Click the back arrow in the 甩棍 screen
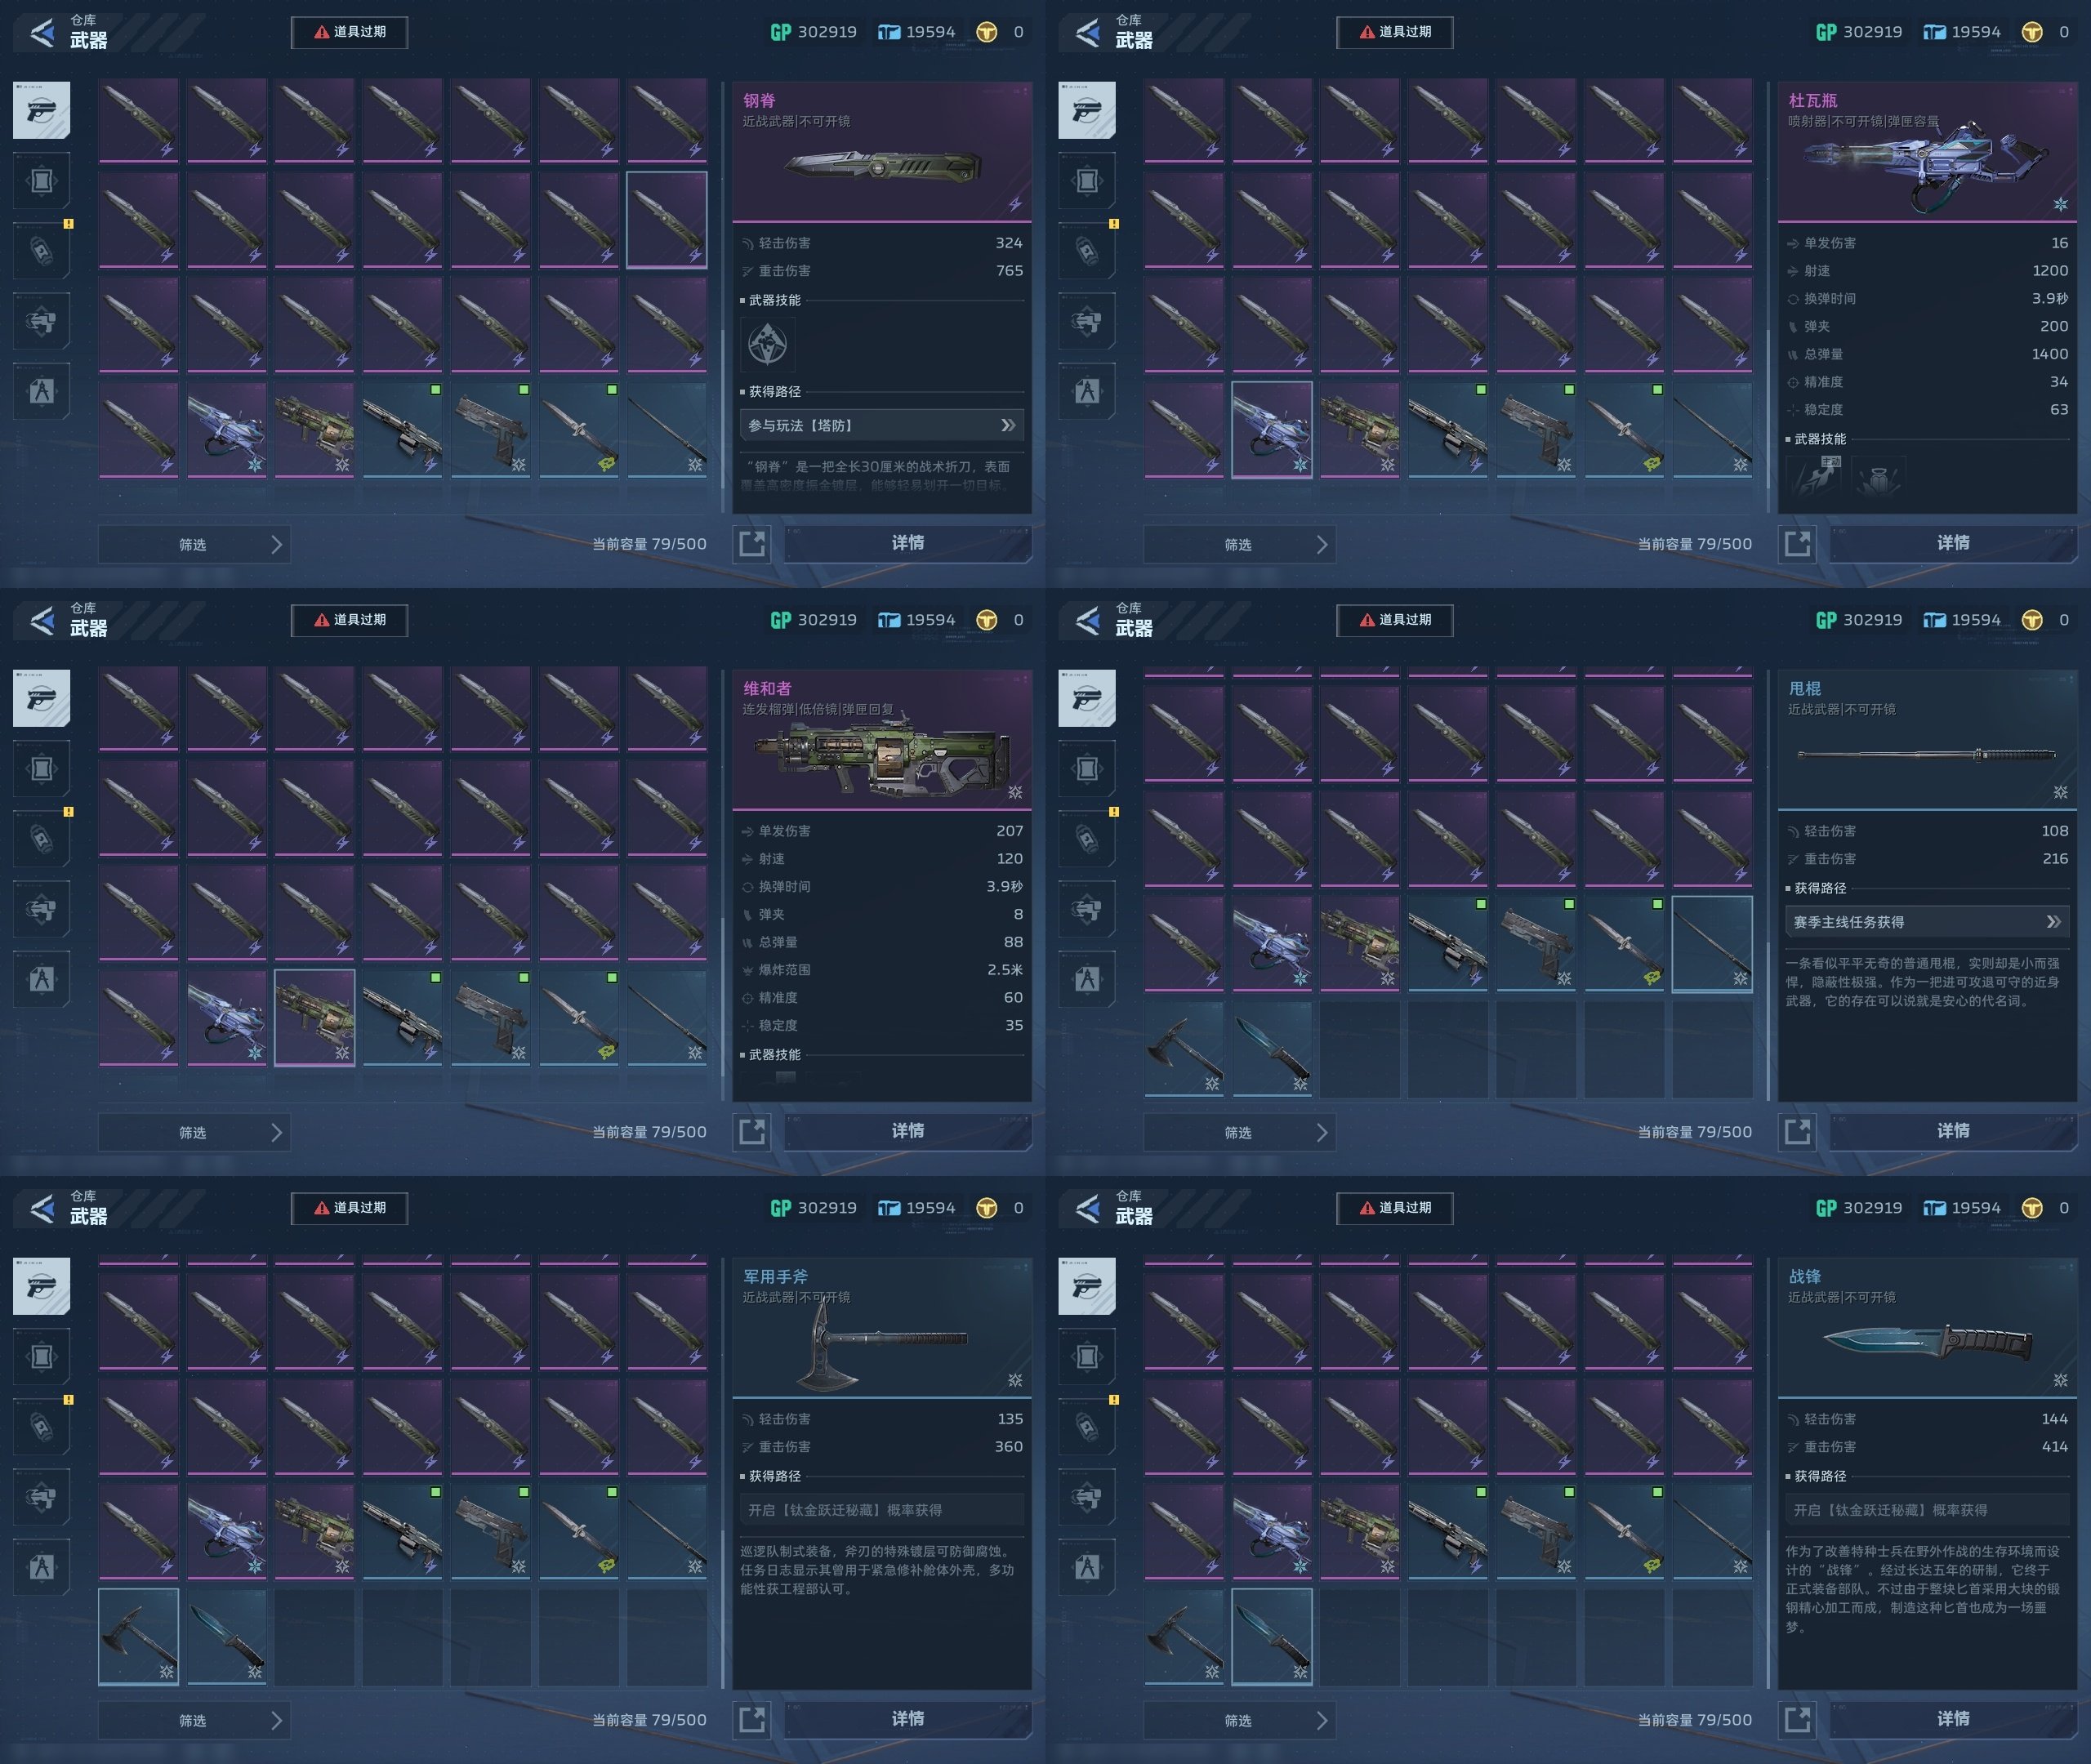This screenshot has height=1764, width=2091. click(1087, 621)
